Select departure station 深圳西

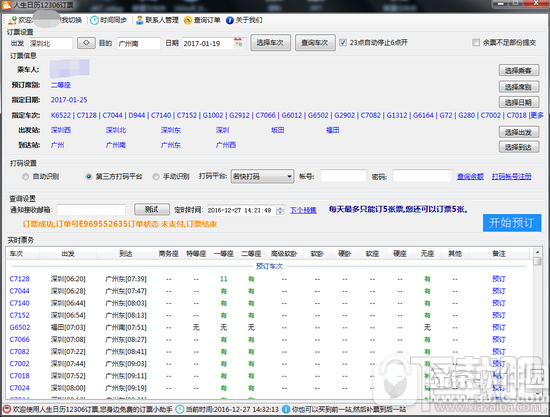tap(61, 130)
